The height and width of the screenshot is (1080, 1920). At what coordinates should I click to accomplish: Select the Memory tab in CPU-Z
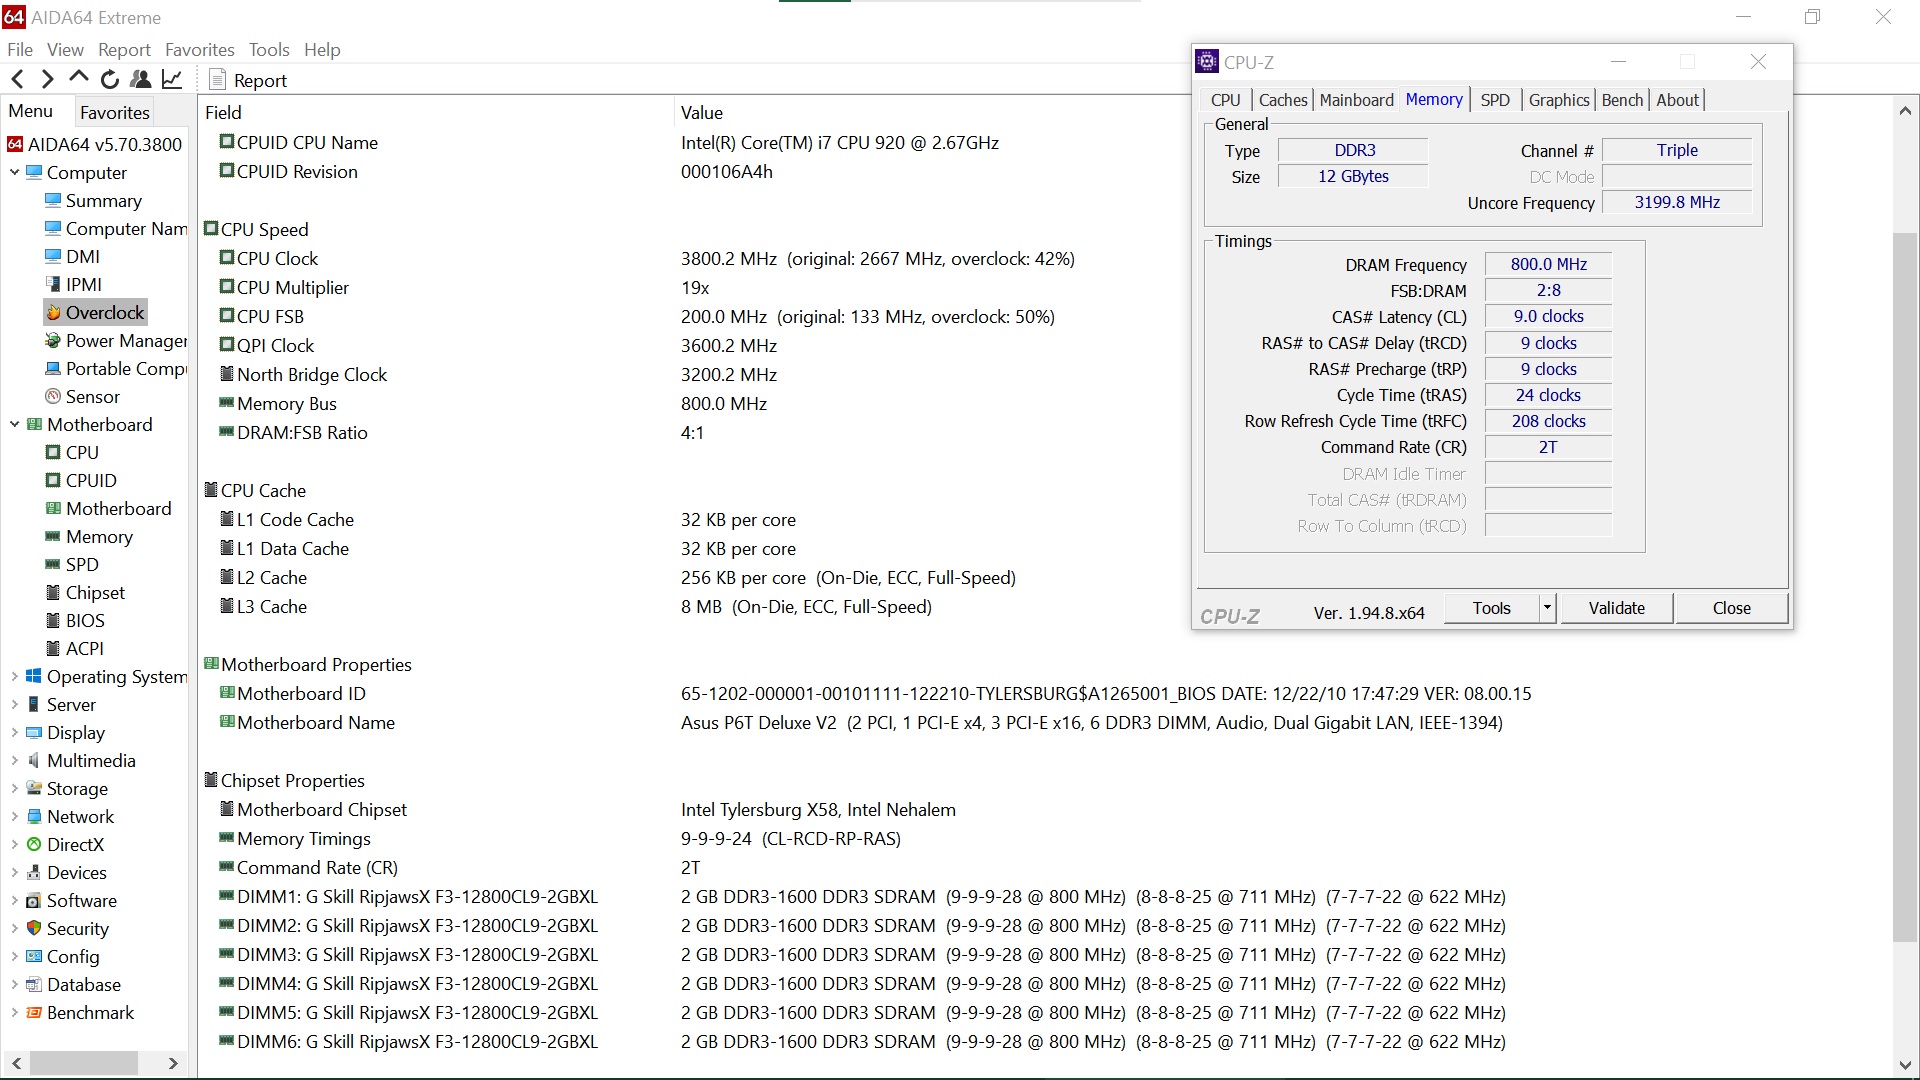tap(1433, 99)
